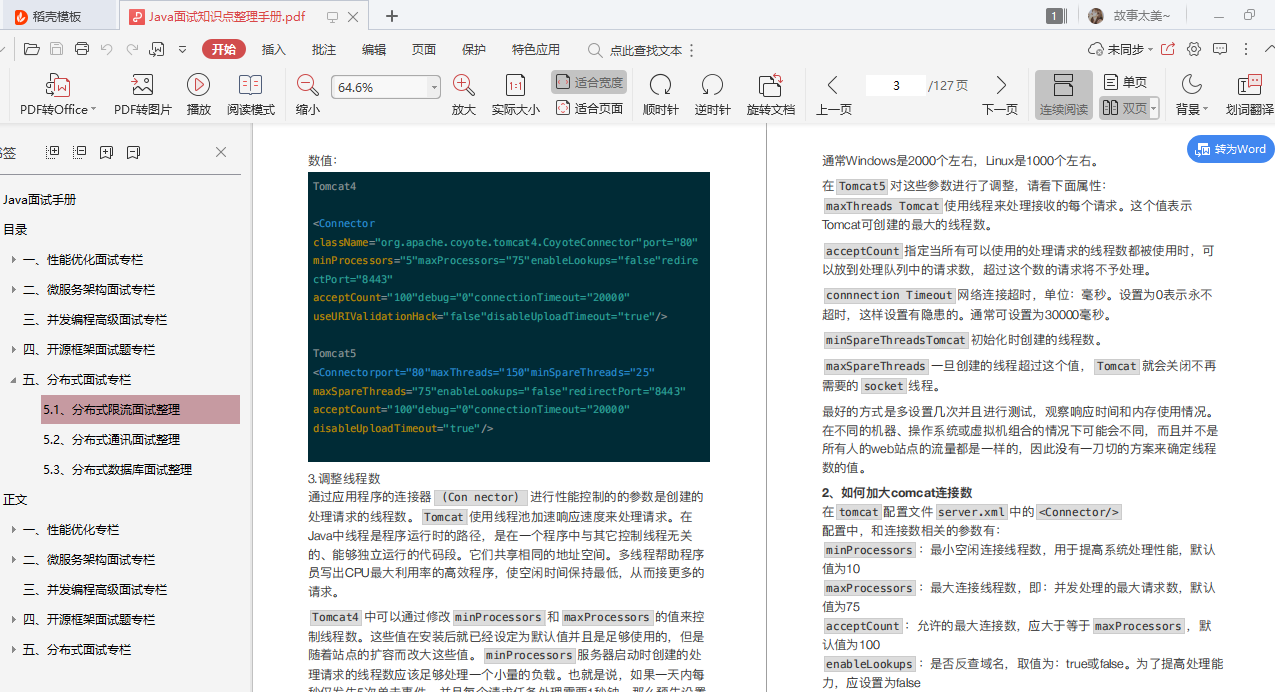Viewport: 1275px width, 692px height.
Task: Close the bookmark side panel
Action: point(221,152)
